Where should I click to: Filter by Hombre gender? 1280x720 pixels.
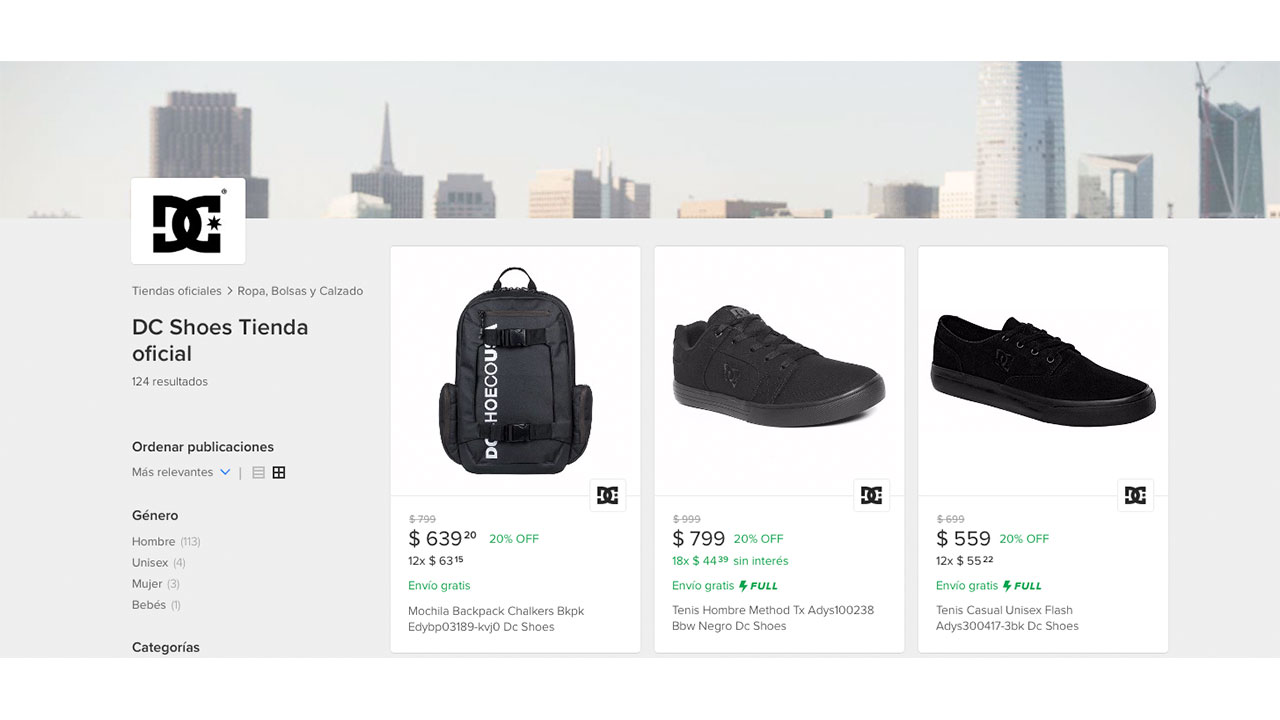[x=153, y=541]
